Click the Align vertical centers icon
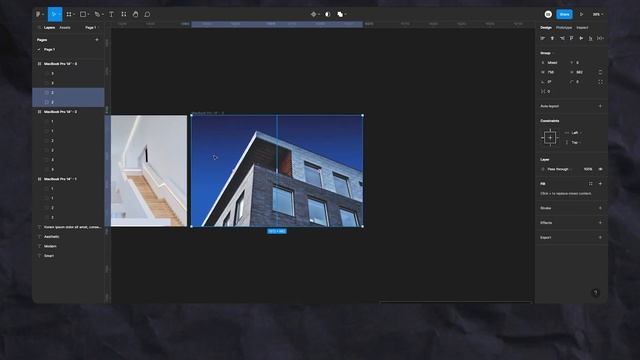This screenshot has width=640, height=360. pos(581,38)
